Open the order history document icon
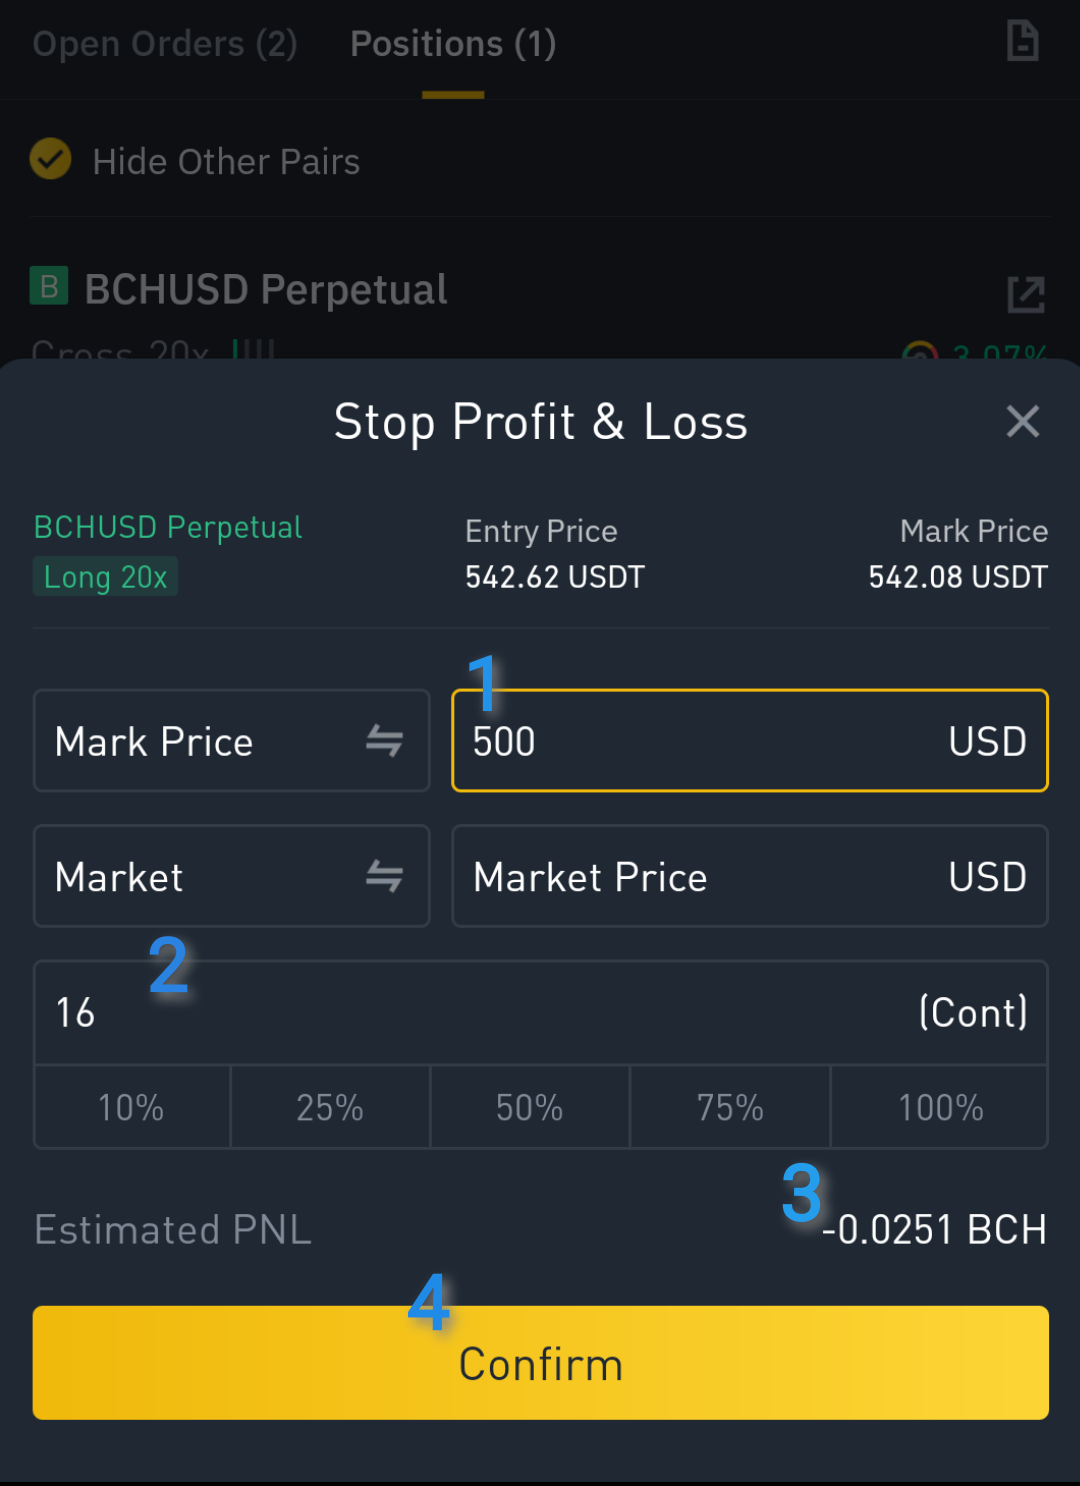Screen dimensions: 1080x1486 [x=1022, y=42]
